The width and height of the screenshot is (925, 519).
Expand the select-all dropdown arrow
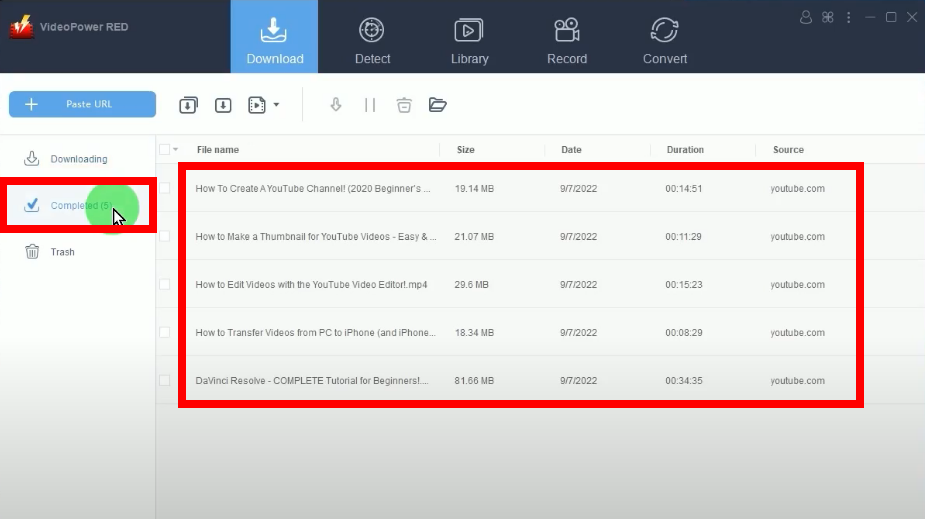[175, 150]
